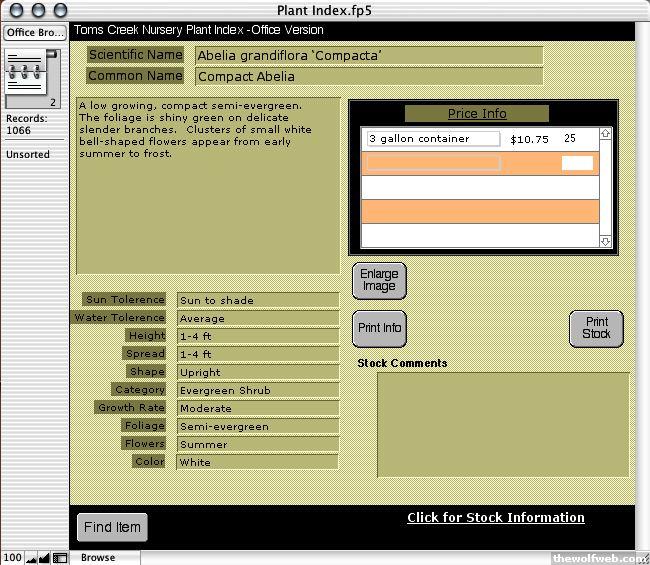Open the Office Browse layout dropdown
The height and width of the screenshot is (565, 650).
coord(34,33)
